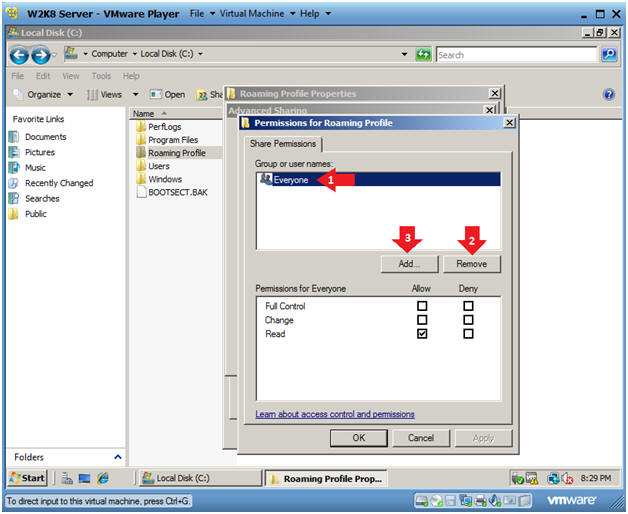Click the VMware Player logo icon in title bar
628x514 pixels.
tap(12, 13)
